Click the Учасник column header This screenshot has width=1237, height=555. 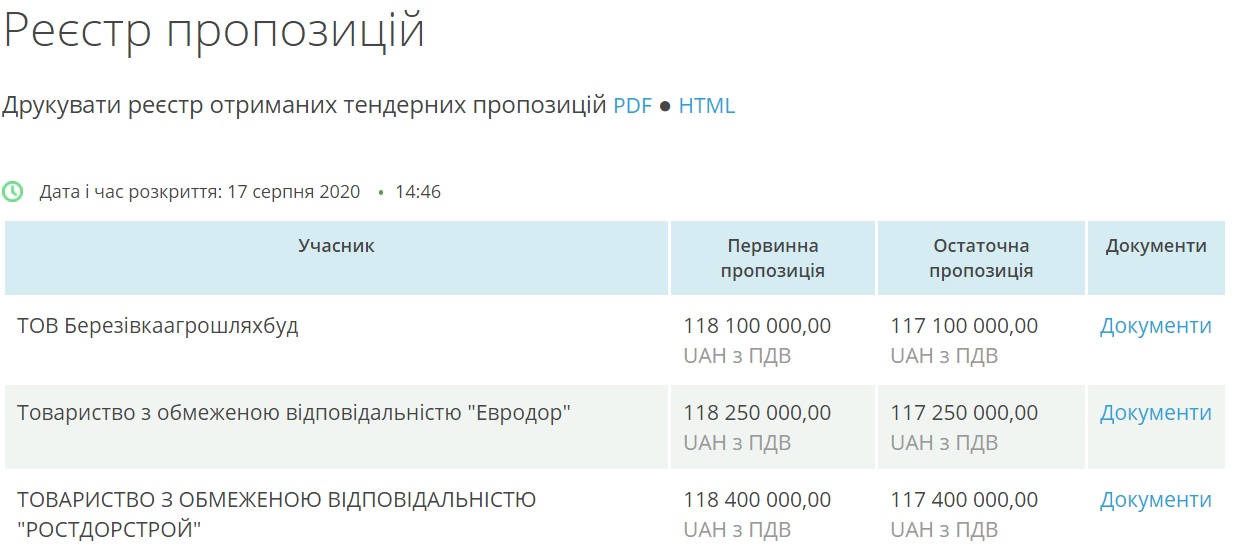336,246
